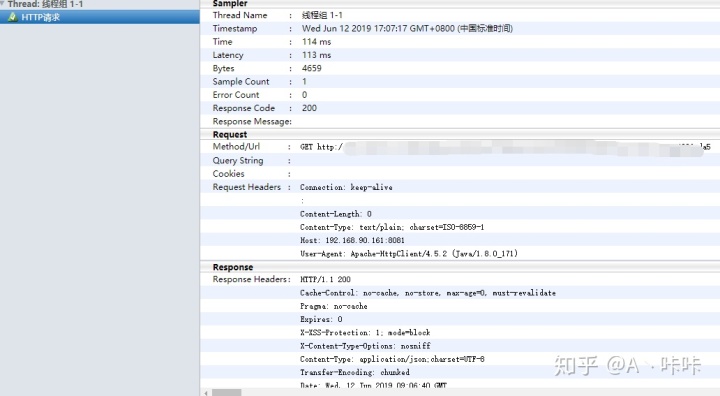Image resolution: width=720 pixels, height=396 pixels.
Task: Click the Cookies label
Action: pyautogui.click(x=228, y=174)
